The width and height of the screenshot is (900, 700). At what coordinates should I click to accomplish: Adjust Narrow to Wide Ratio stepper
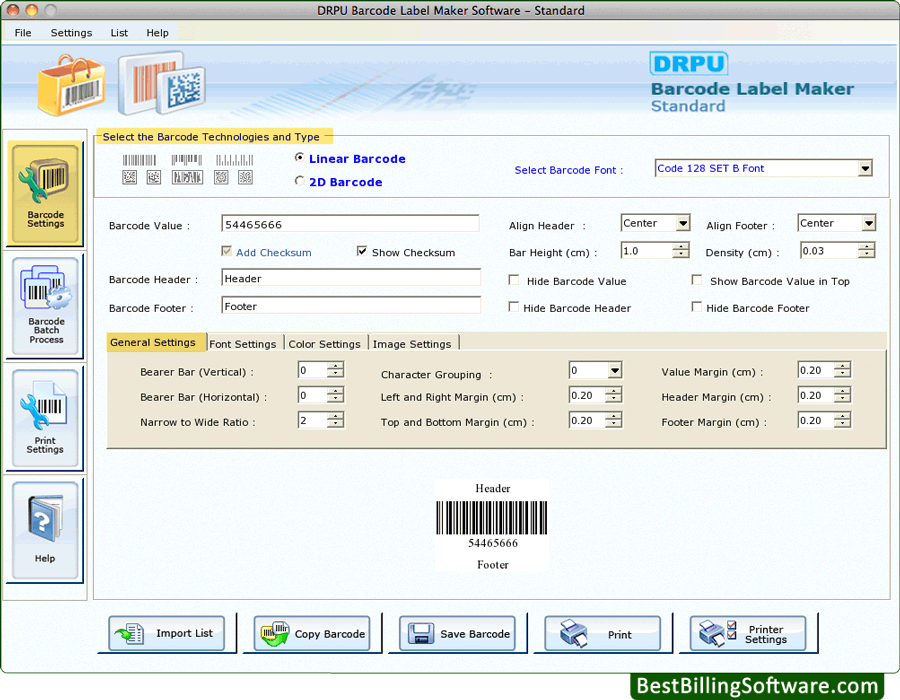click(x=335, y=421)
